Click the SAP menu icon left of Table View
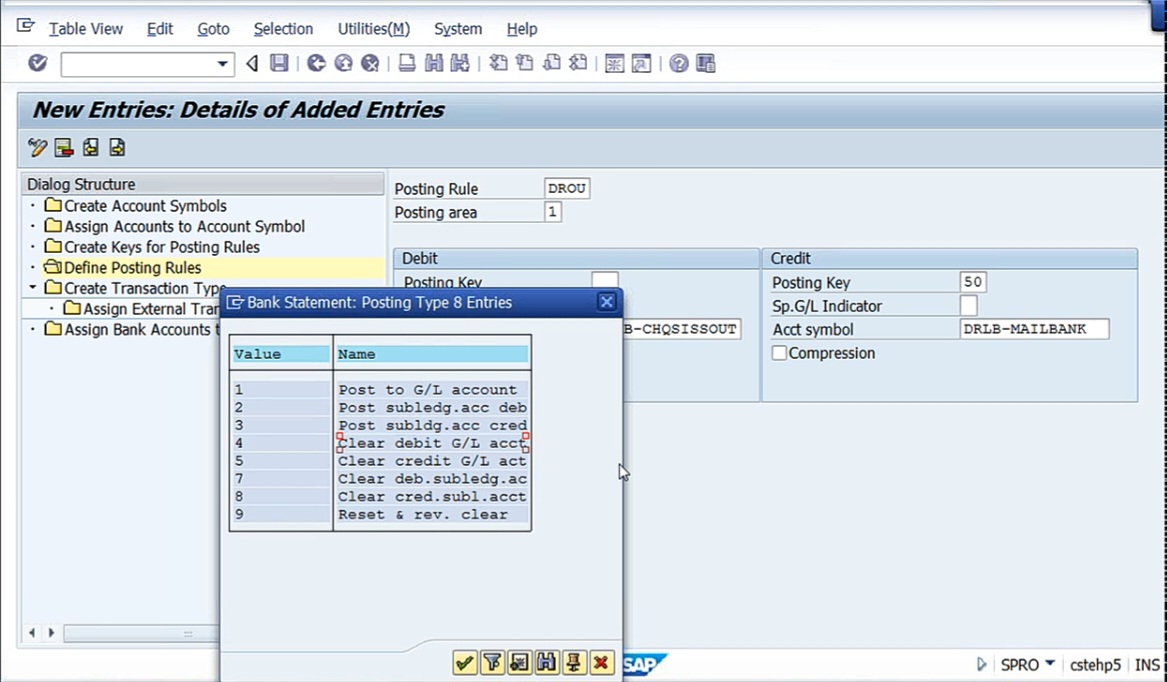The width and height of the screenshot is (1167, 682). (x=25, y=26)
